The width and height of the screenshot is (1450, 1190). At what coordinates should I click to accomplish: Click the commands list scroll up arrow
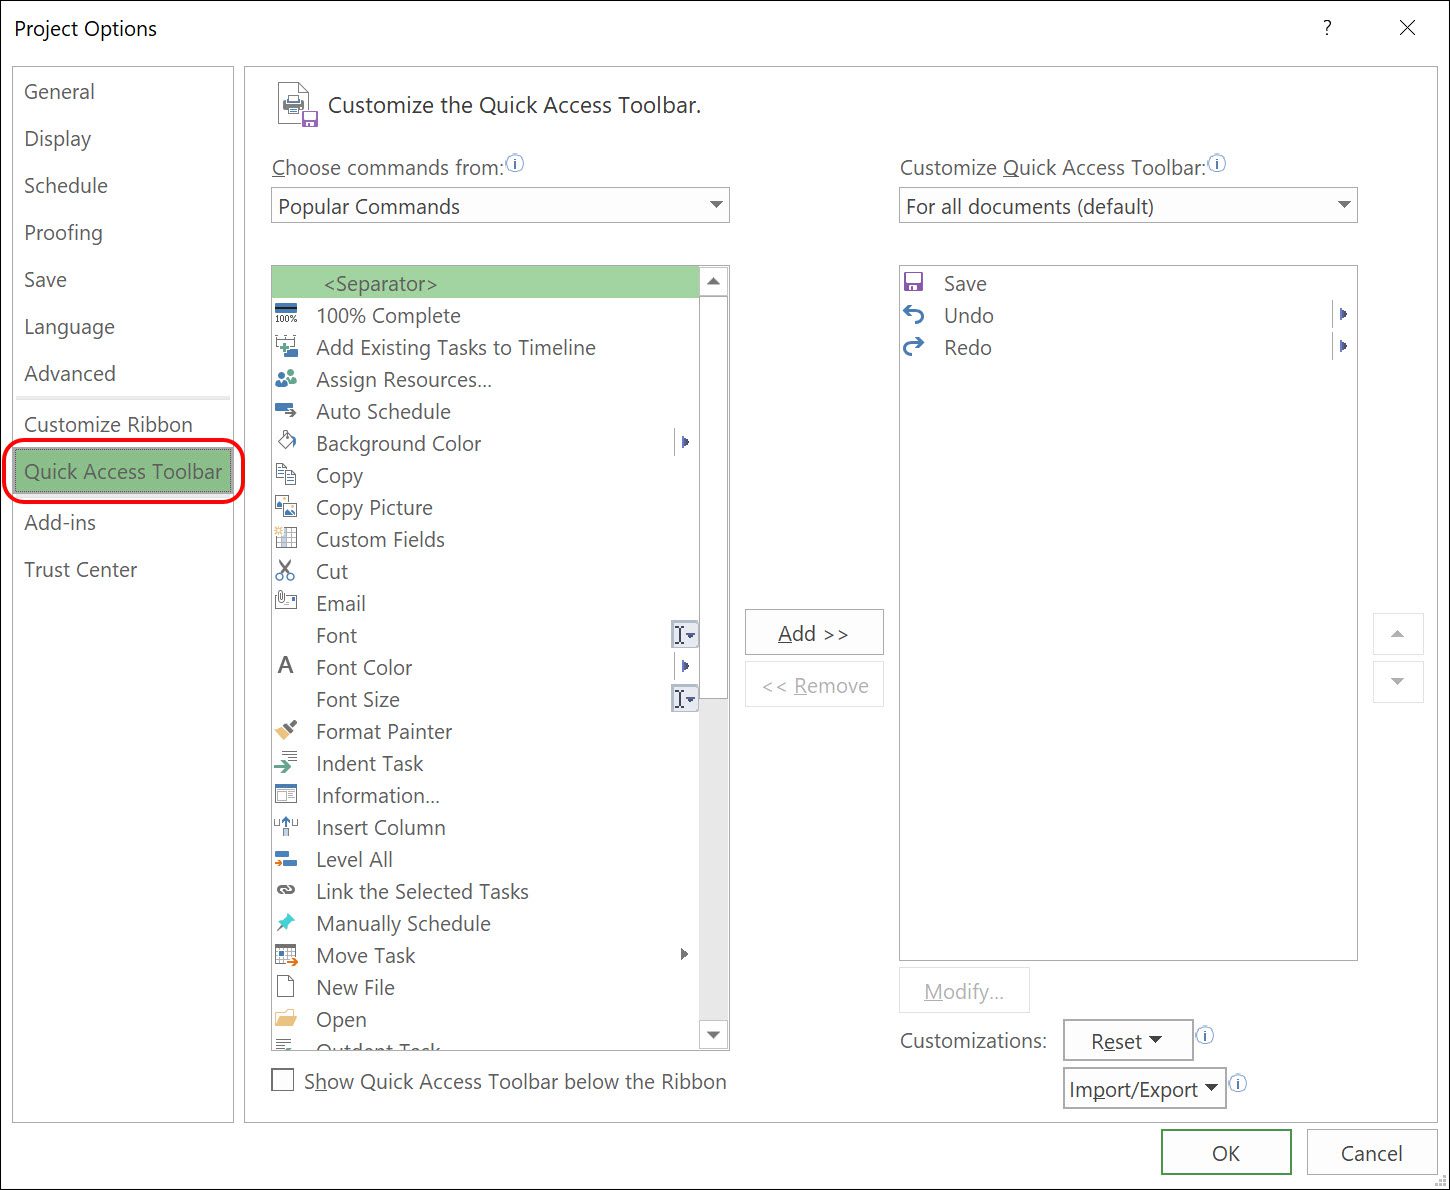click(713, 281)
